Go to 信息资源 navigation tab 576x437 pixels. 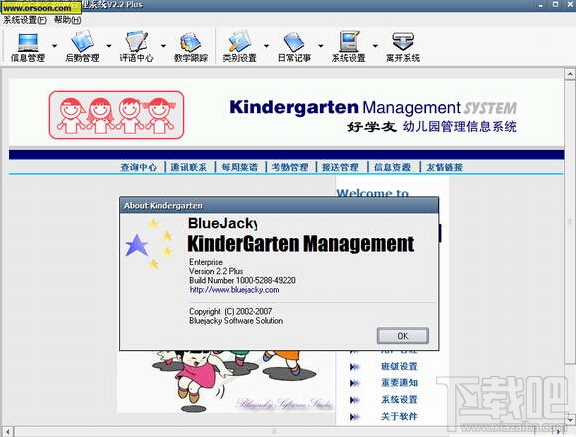pos(392,167)
